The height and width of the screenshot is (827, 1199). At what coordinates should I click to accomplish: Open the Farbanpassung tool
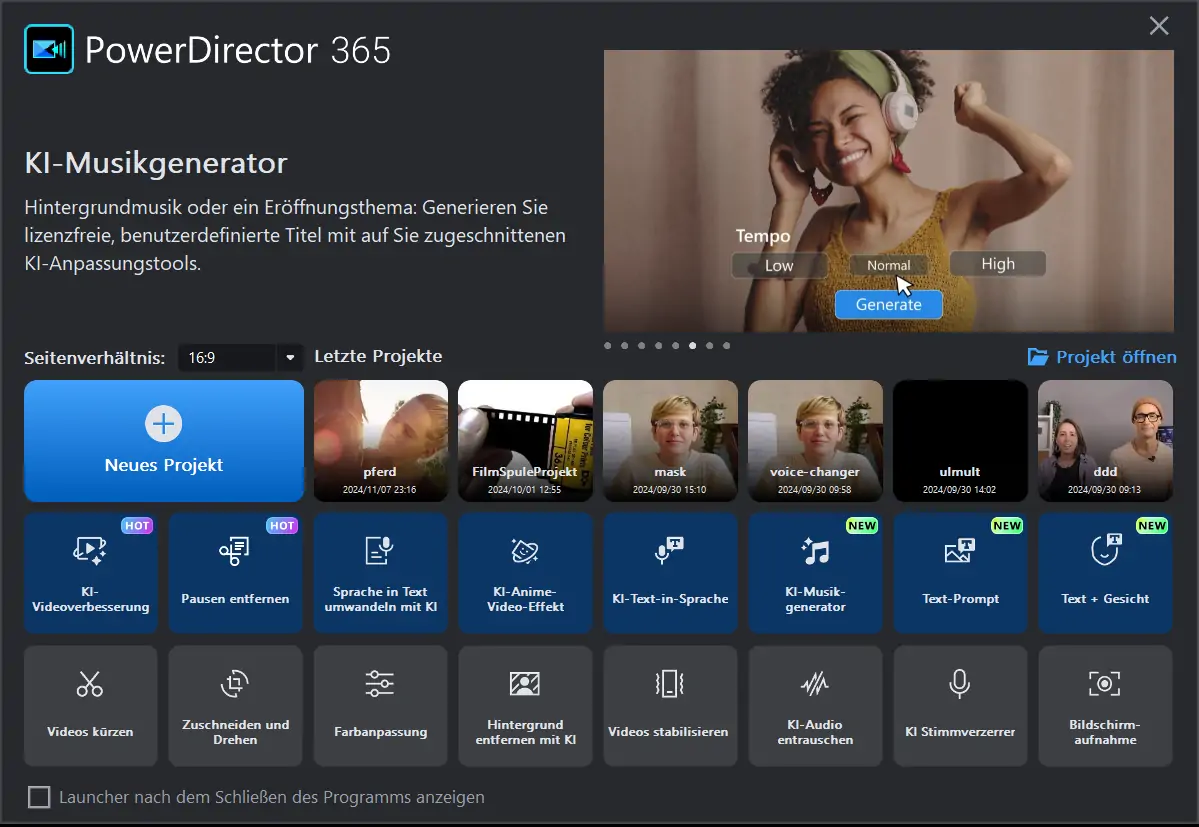380,705
